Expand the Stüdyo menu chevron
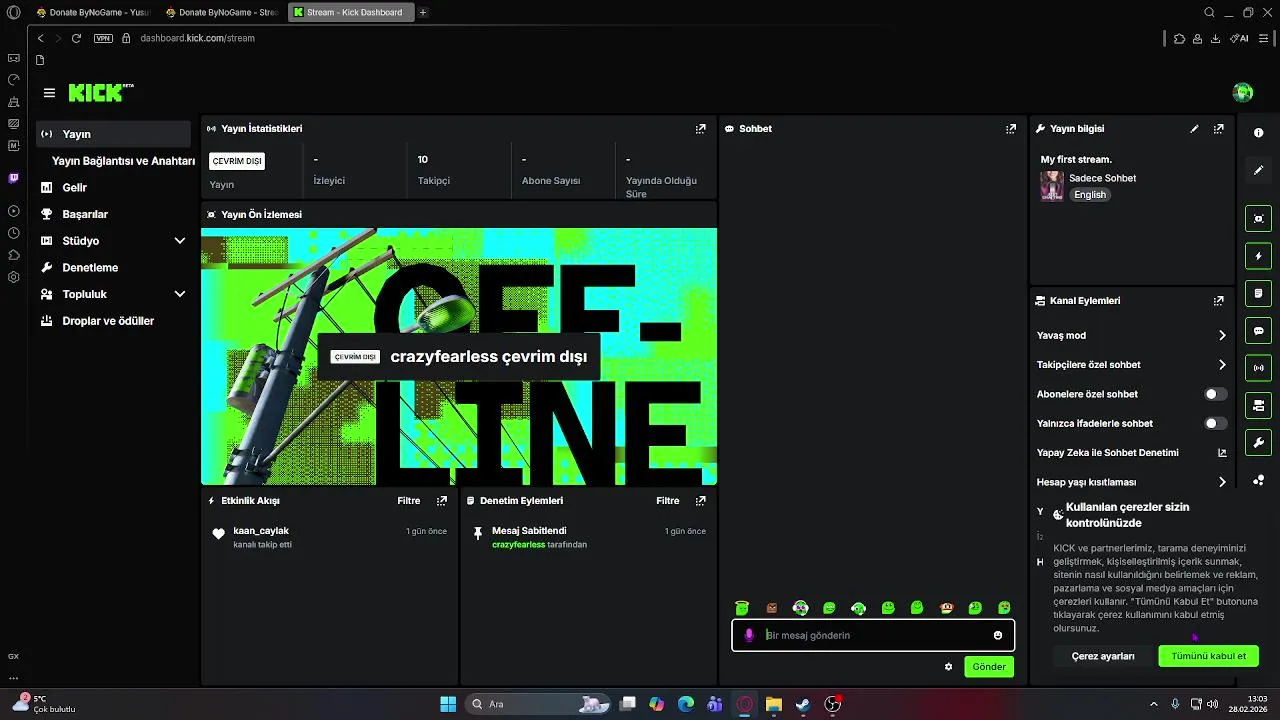Image resolution: width=1280 pixels, height=720 pixels. click(180, 241)
